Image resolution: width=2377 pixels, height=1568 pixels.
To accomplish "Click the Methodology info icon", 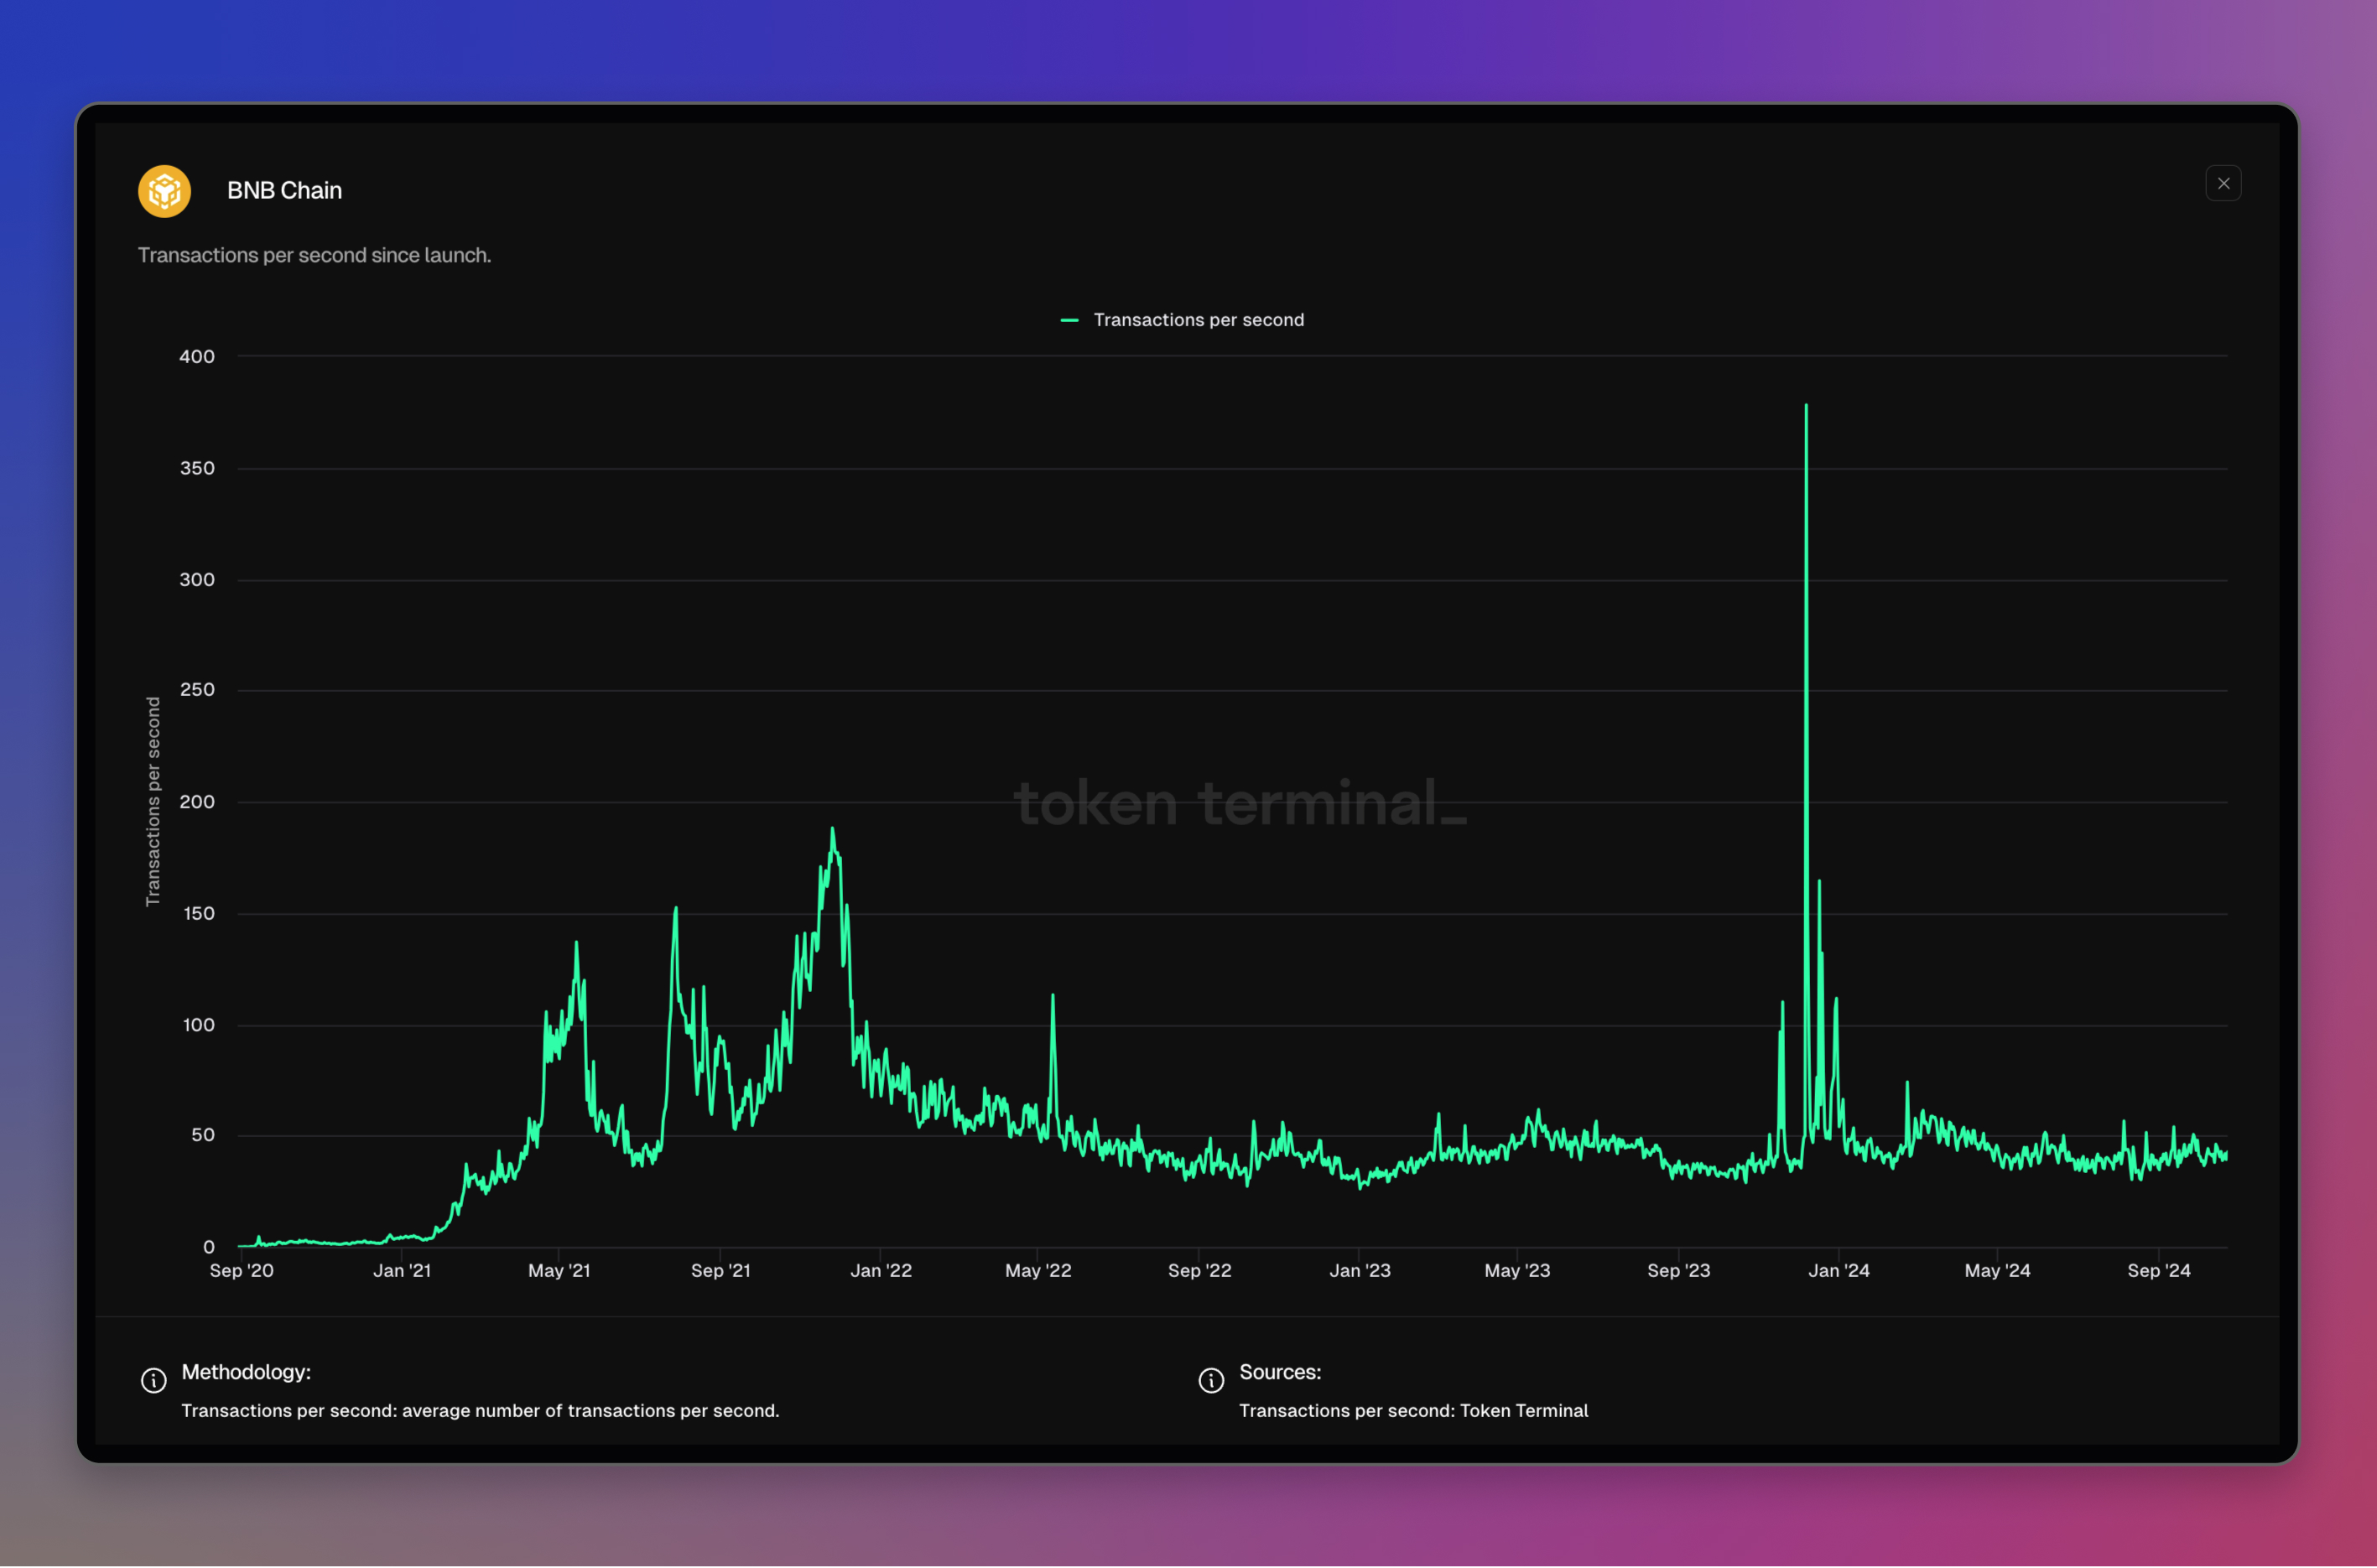I will tap(154, 1381).
